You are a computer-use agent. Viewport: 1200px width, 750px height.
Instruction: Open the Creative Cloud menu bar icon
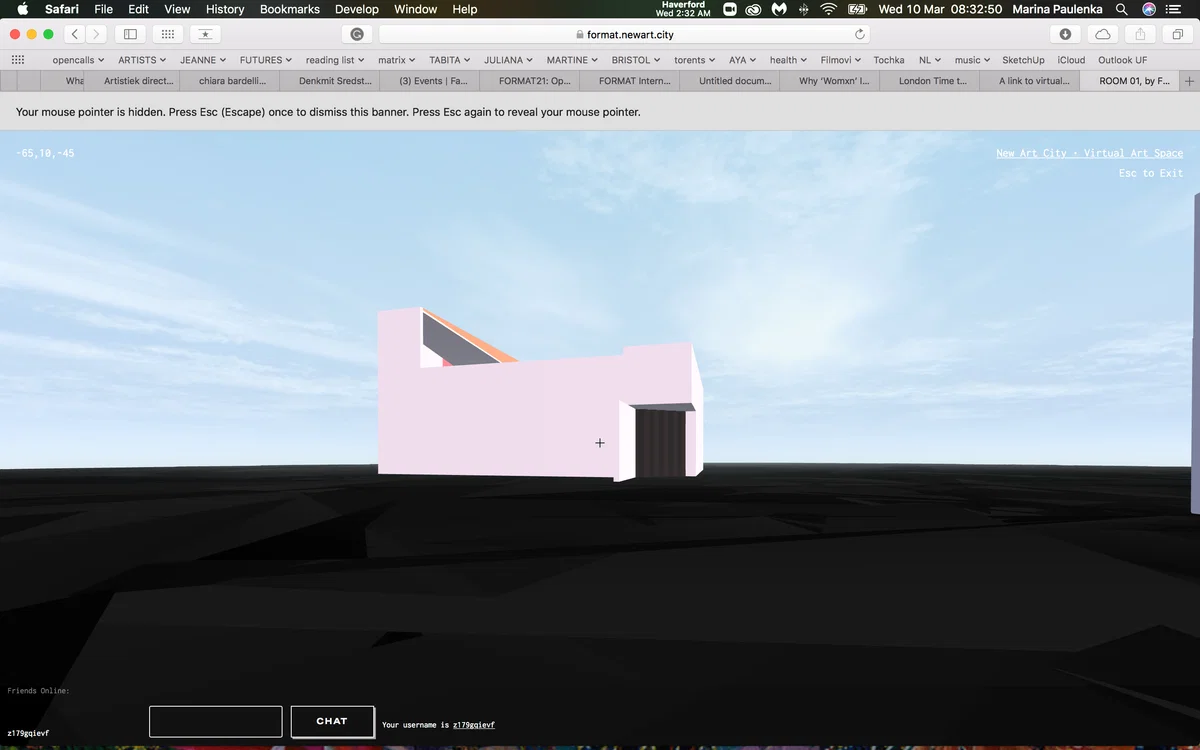[753, 9]
